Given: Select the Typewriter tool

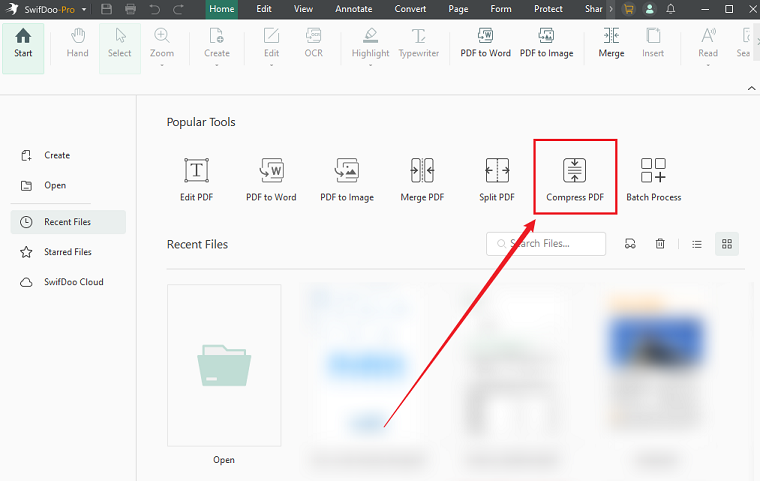Looking at the screenshot, I should (x=419, y=44).
